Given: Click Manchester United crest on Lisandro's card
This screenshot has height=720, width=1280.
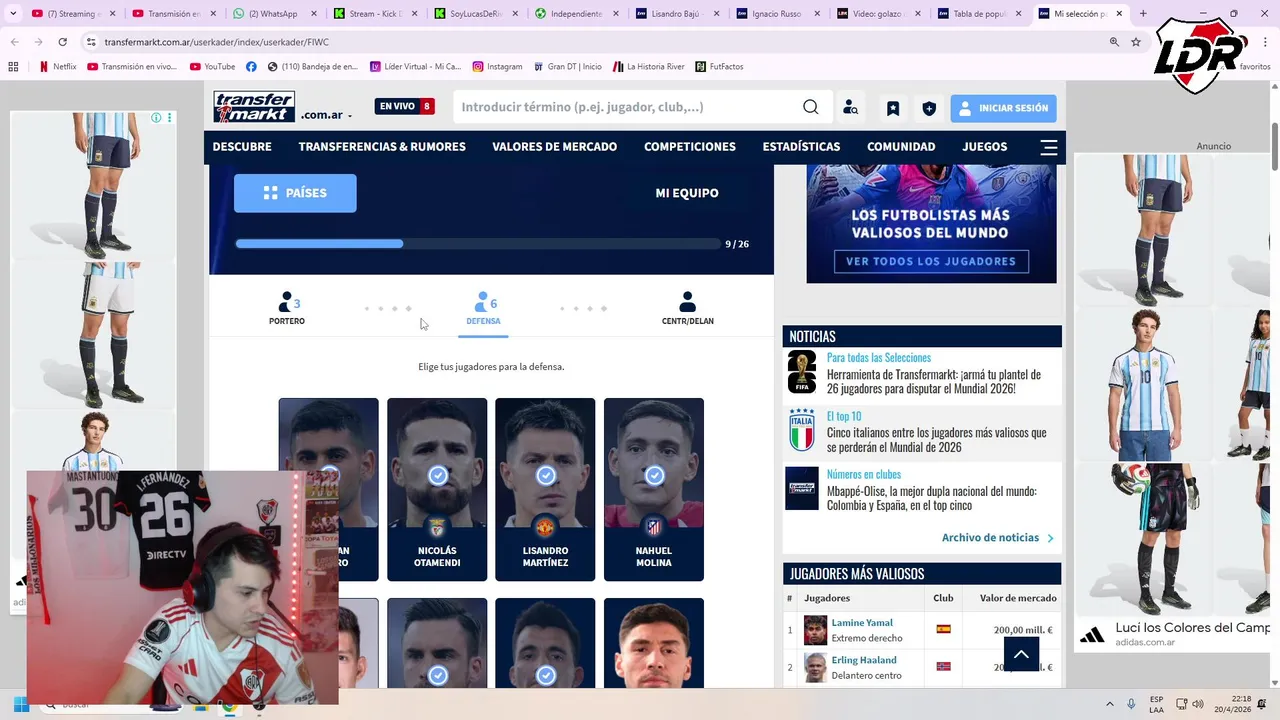Looking at the screenshot, I should [545, 526].
